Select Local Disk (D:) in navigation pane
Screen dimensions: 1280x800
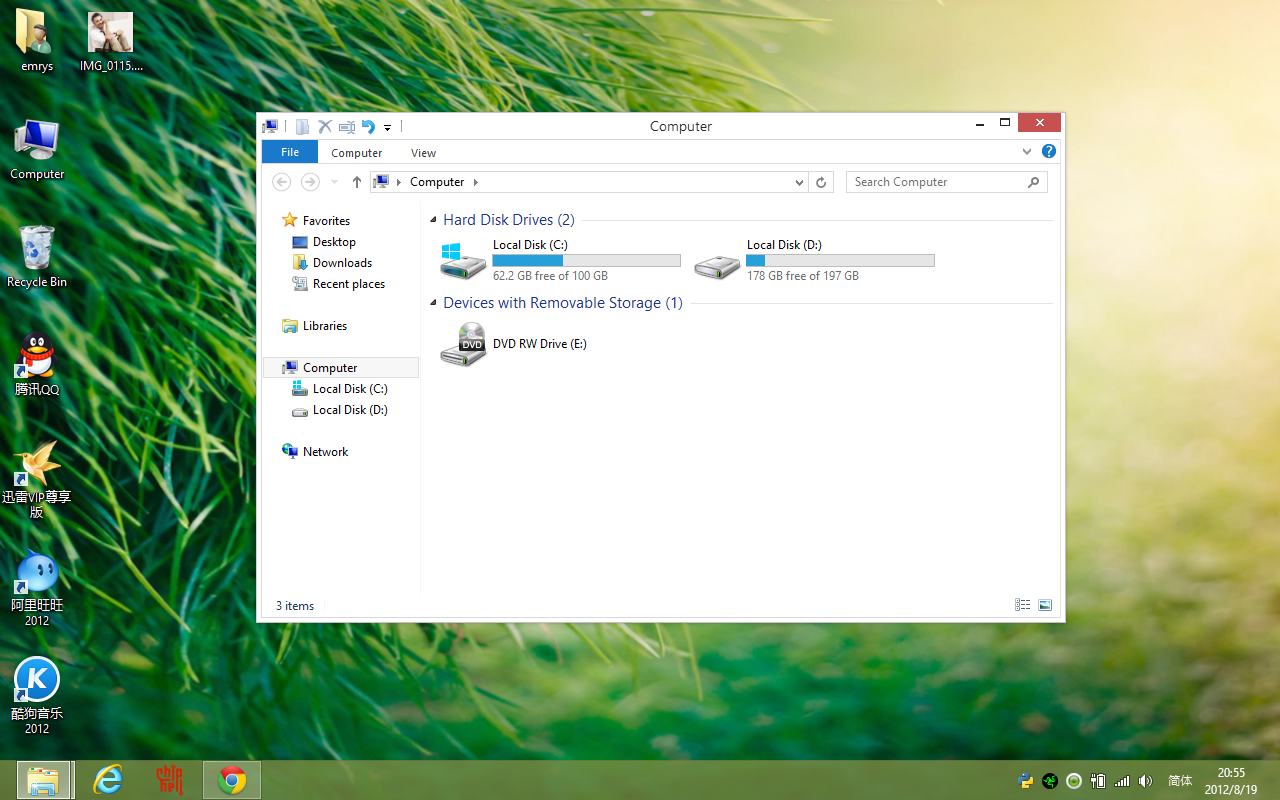[x=340, y=410]
